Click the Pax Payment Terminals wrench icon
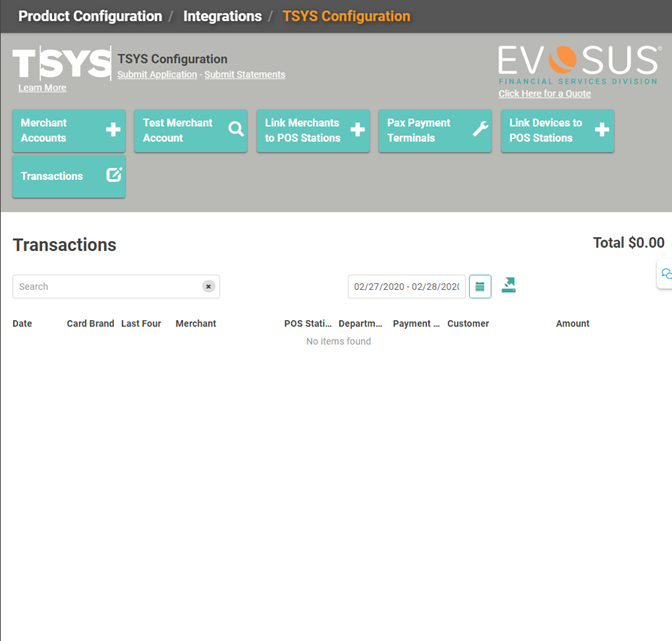The height and width of the screenshot is (641, 672). click(x=479, y=130)
